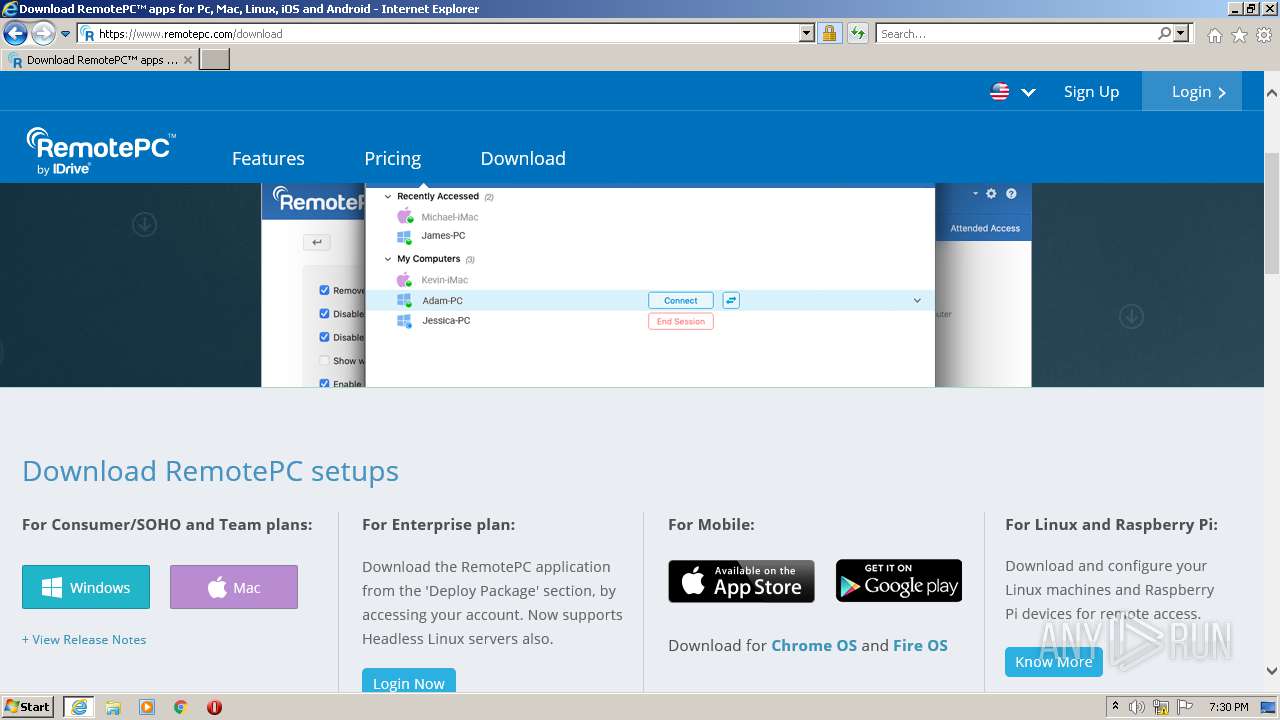Open Internet Explorer taskbar icon
The height and width of the screenshot is (720, 1280).
pyautogui.click(x=79, y=707)
